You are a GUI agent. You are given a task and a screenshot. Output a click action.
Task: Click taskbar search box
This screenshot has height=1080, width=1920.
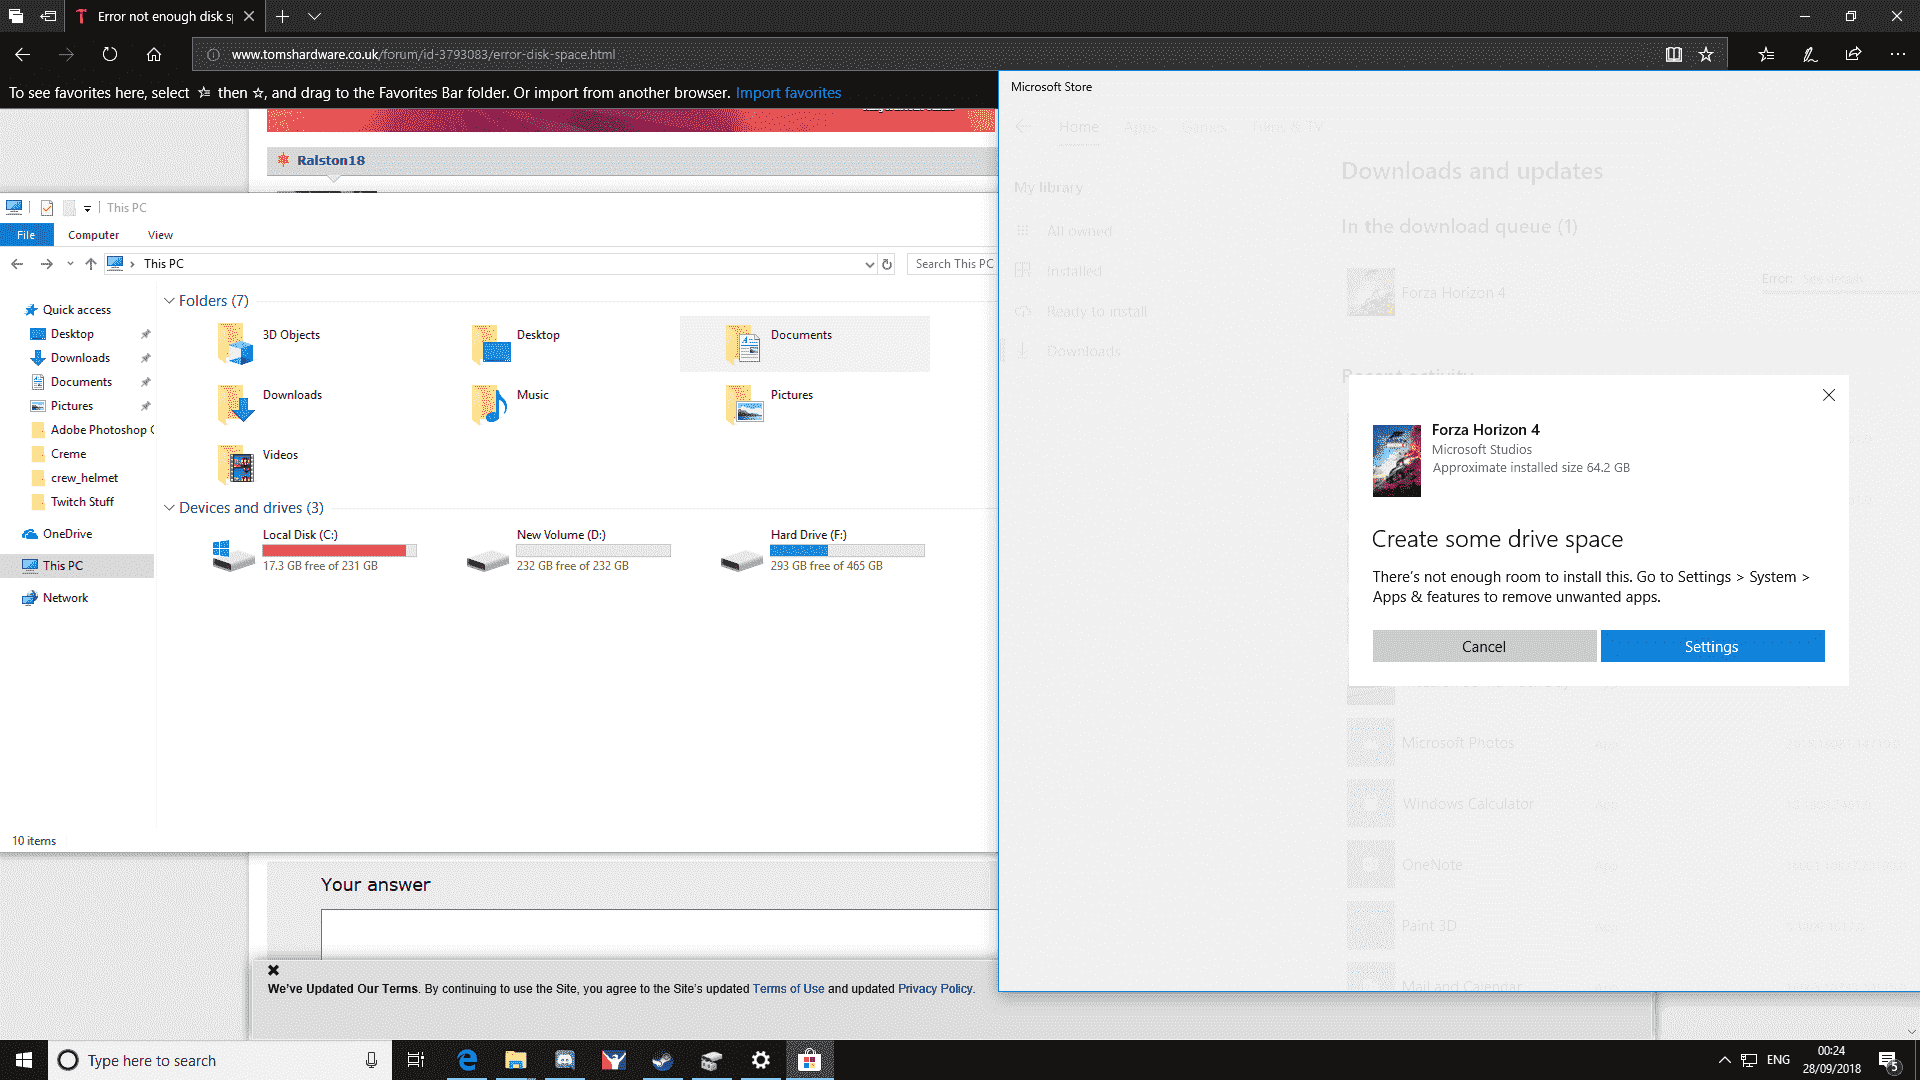point(220,1060)
